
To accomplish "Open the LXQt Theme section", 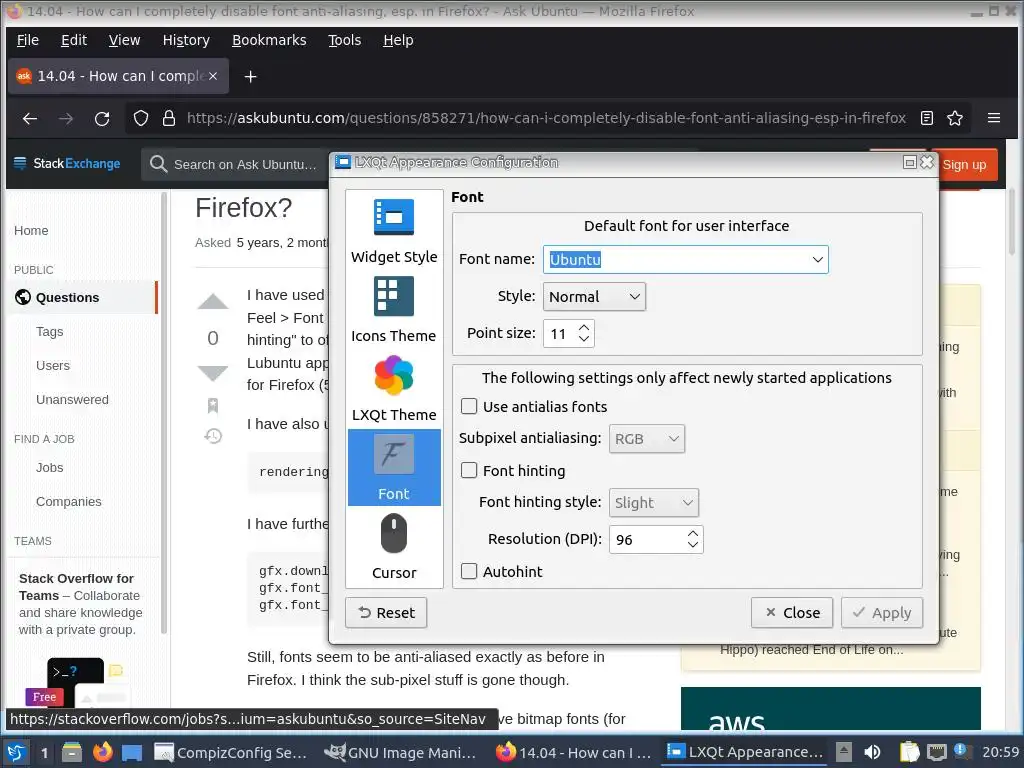I will [394, 389].
